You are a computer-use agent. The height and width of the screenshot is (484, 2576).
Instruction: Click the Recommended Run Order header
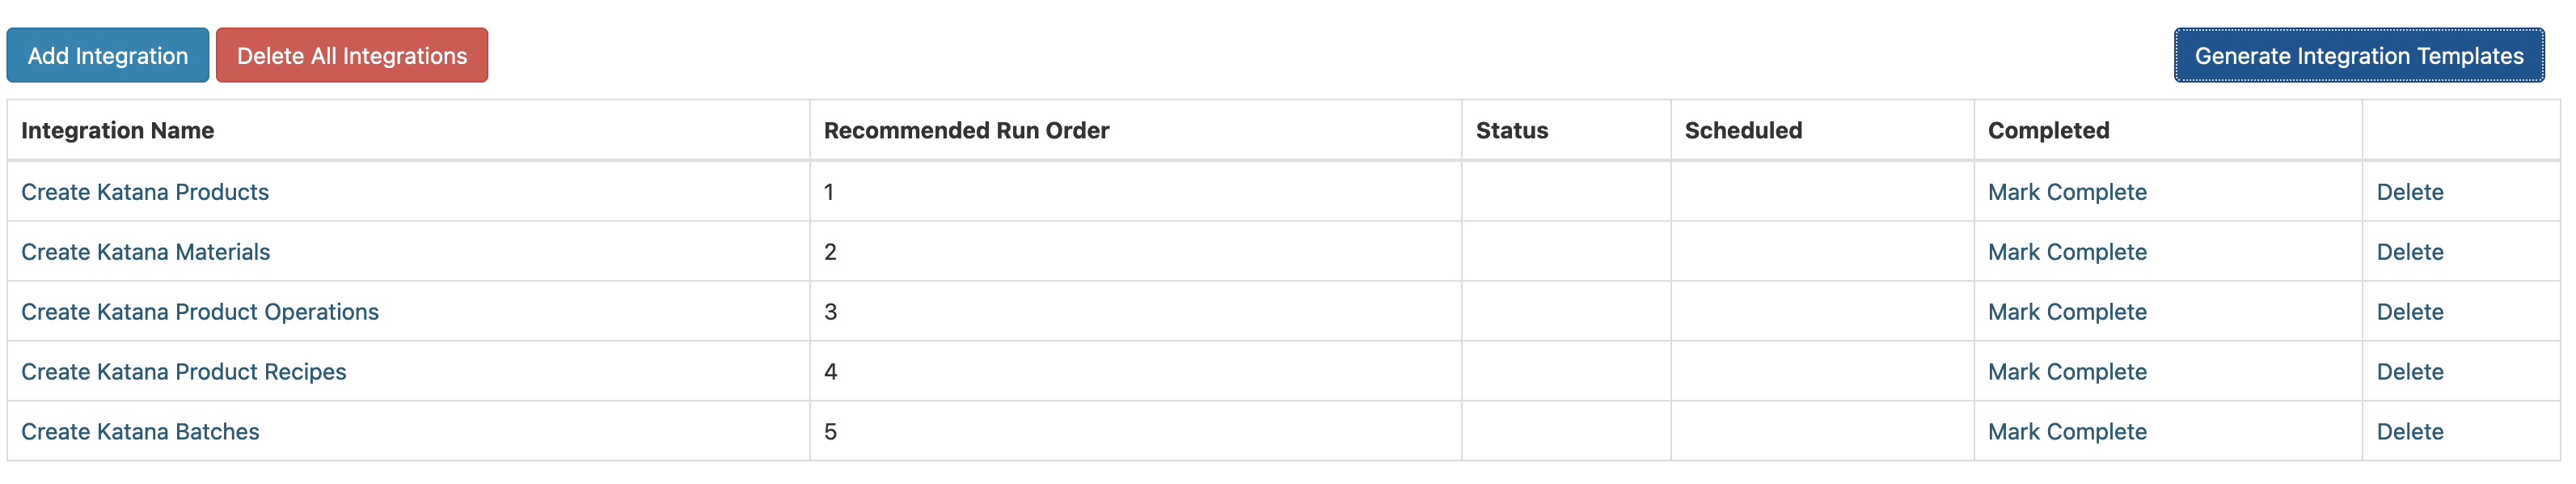[965, 130]
